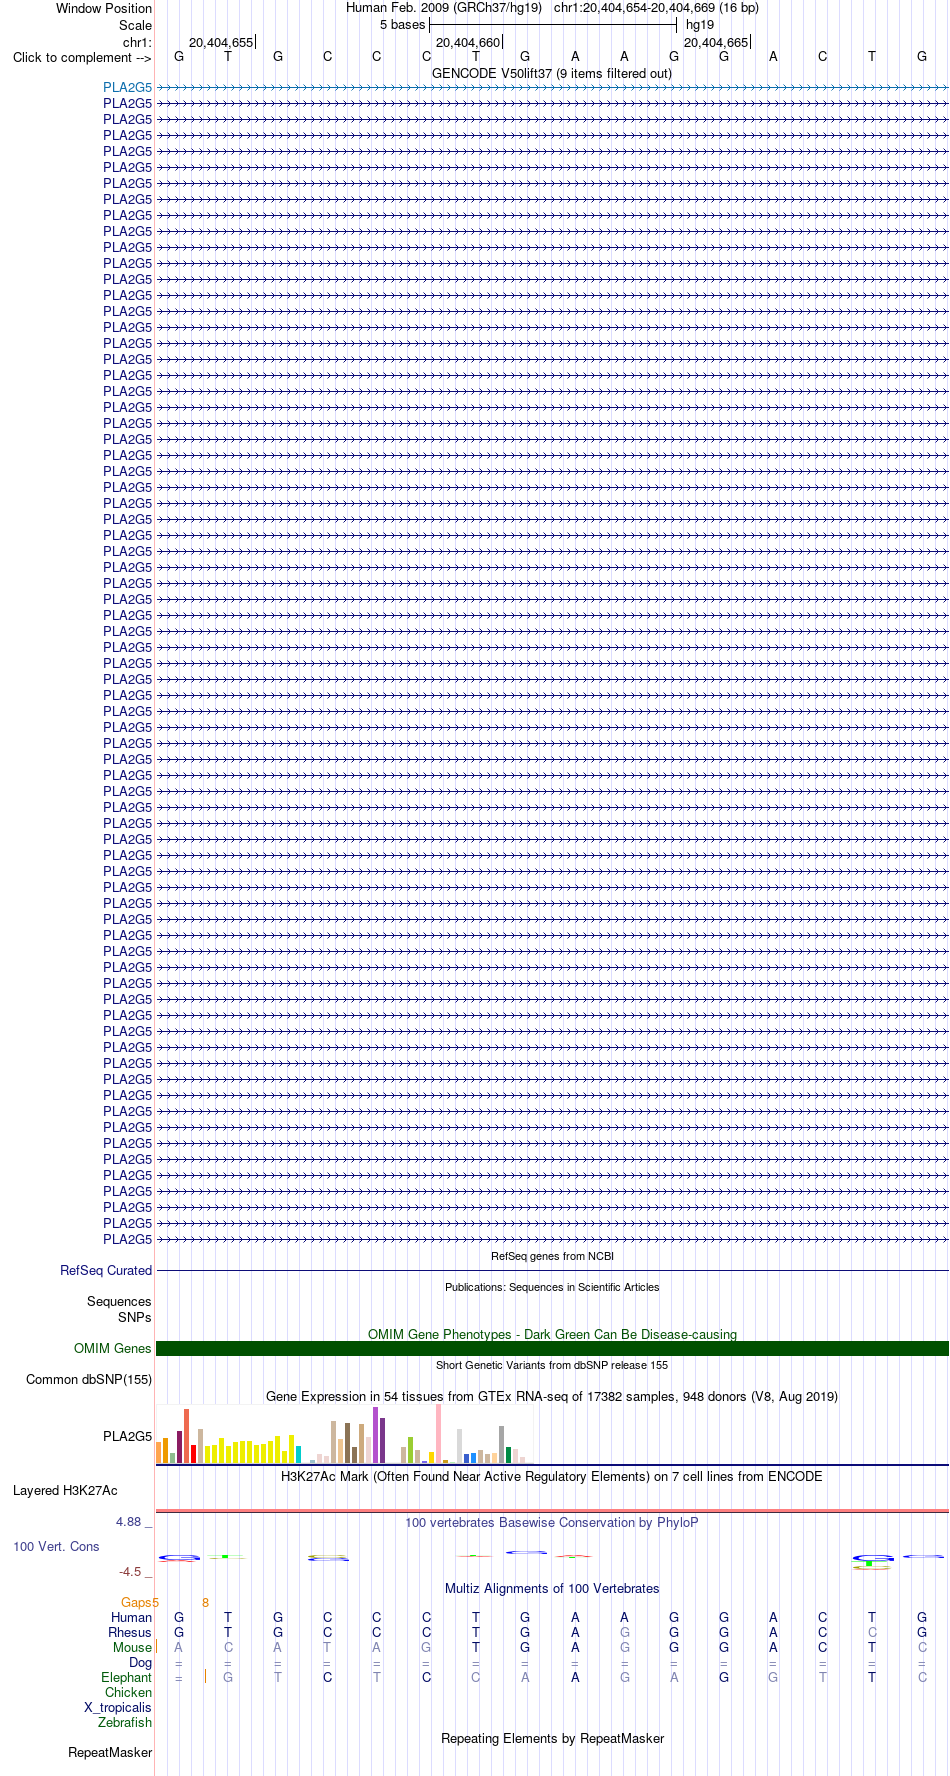
Task: Click the 'Chicken' alignment row label
Action: tap(129, 1692)
